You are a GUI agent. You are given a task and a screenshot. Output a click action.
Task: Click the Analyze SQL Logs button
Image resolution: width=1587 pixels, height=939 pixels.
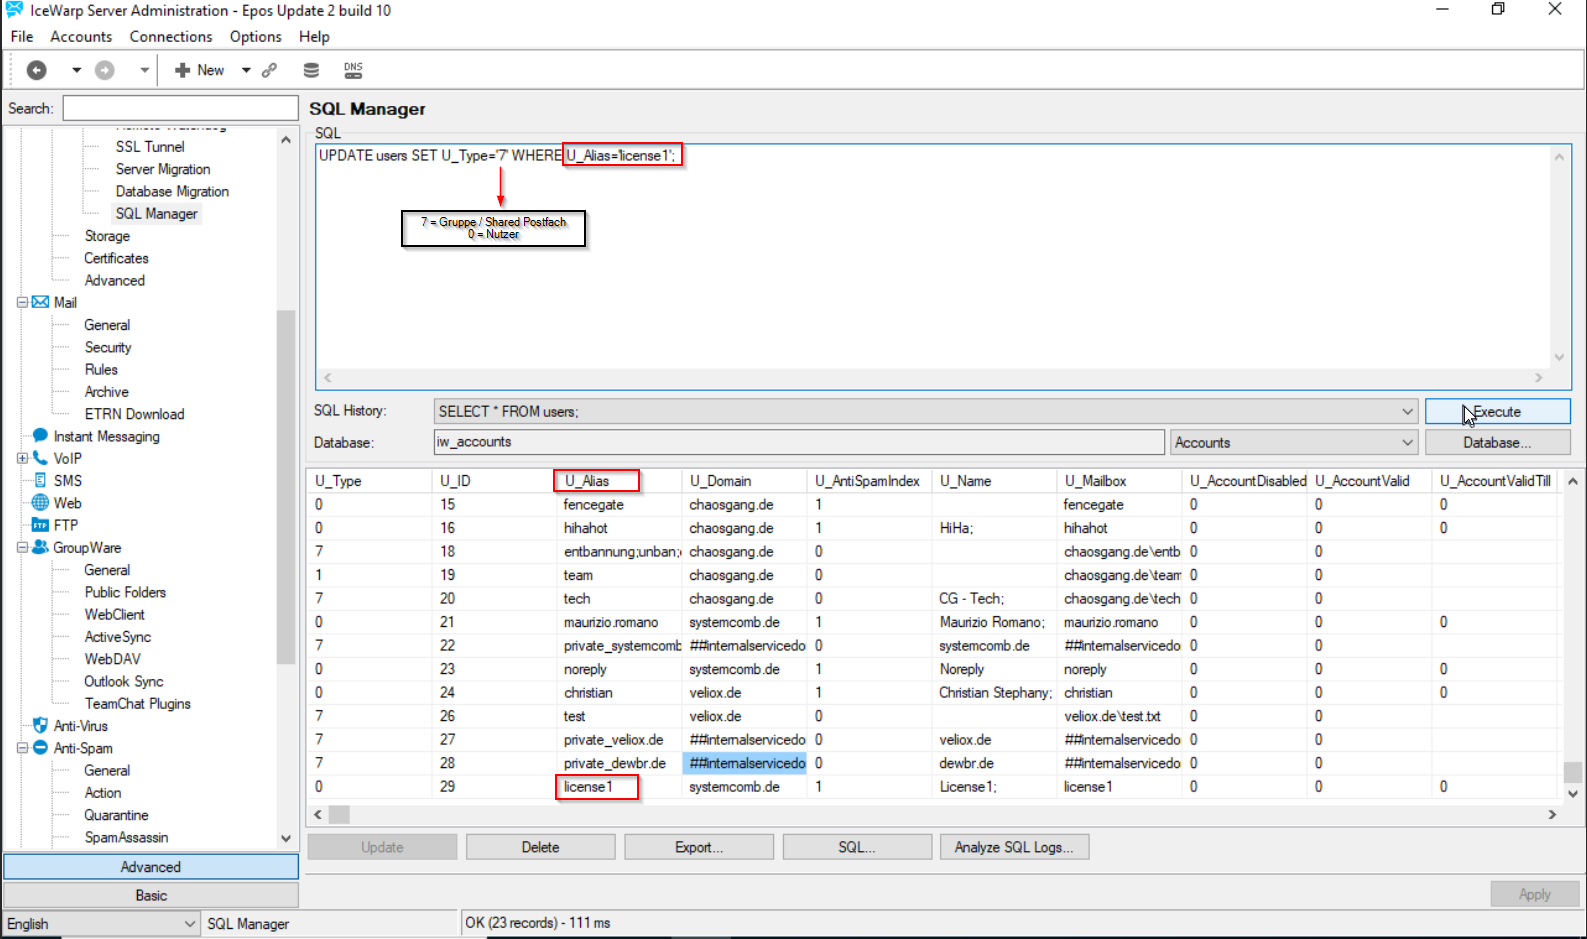point(1014,847)
